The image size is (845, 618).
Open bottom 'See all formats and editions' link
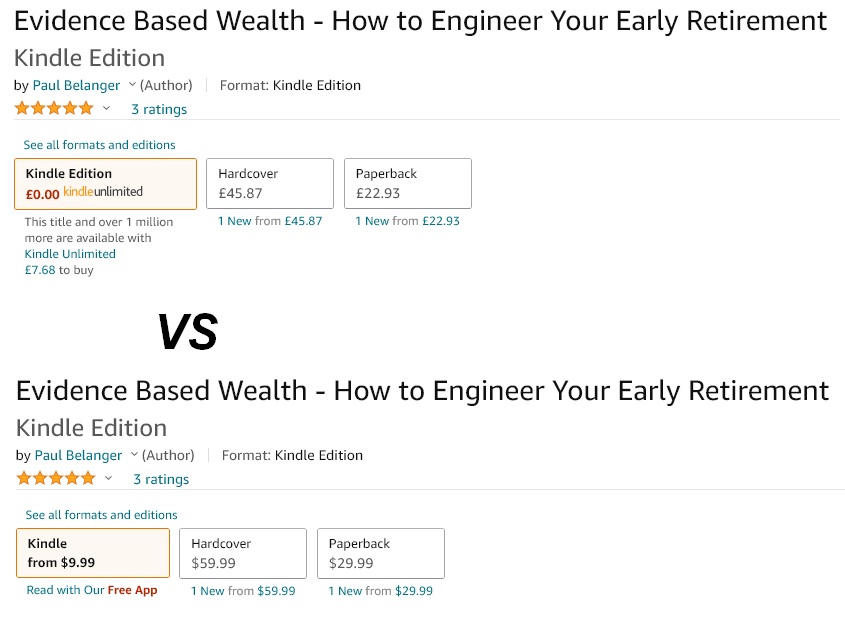tap(101, 515)
